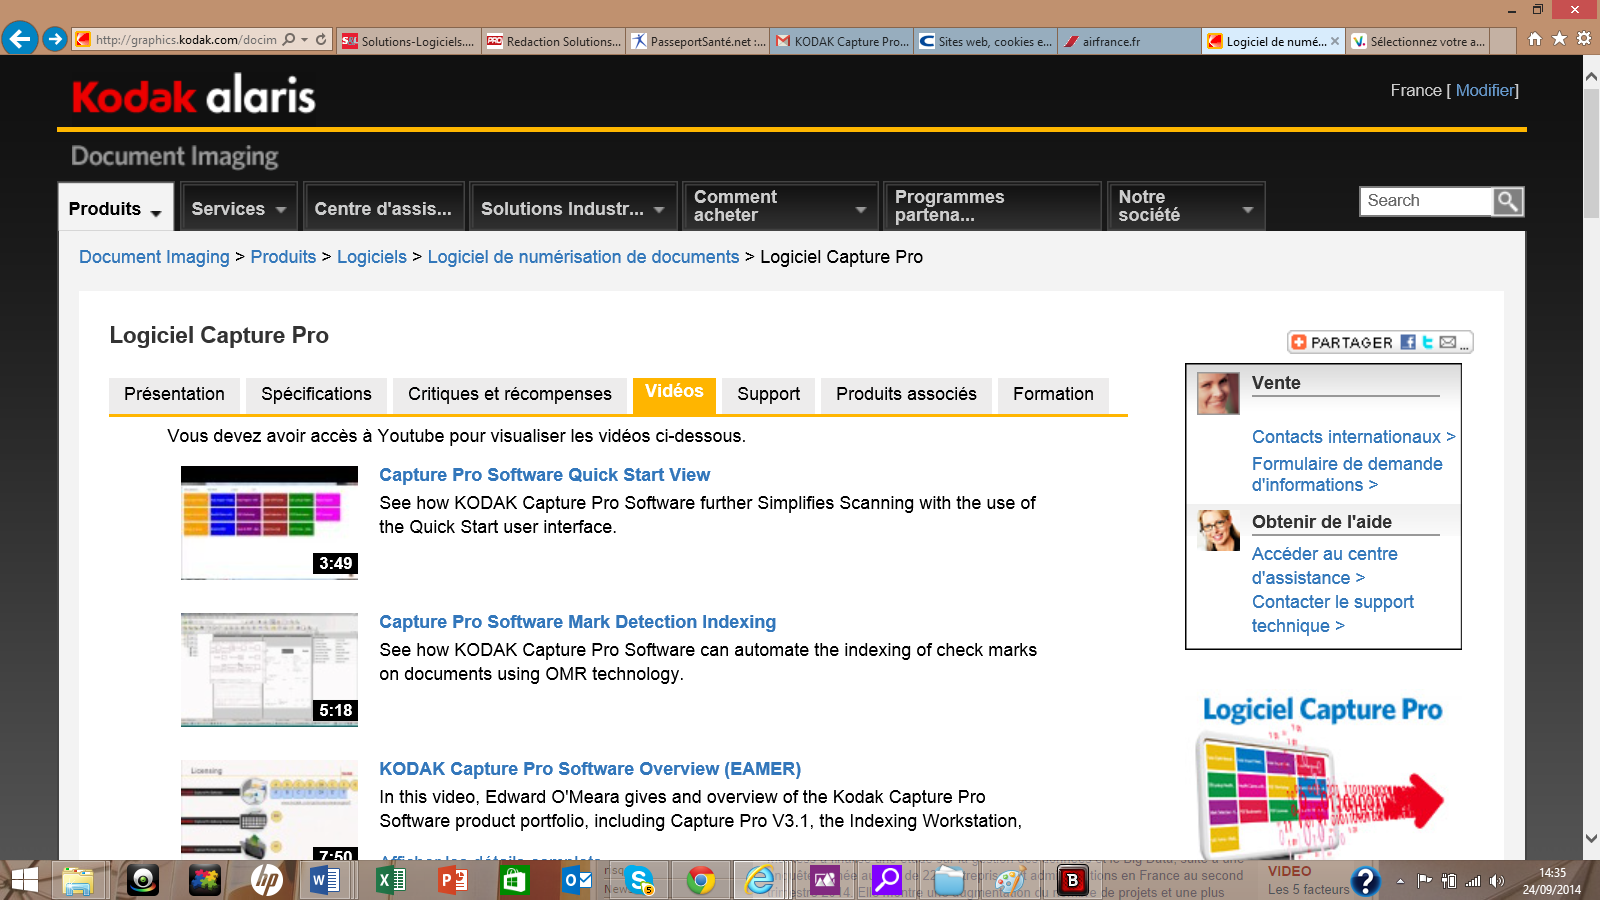Open Accéder au centre d'assistance link
Viewport: 1600px width, 900px height.
1324,566
